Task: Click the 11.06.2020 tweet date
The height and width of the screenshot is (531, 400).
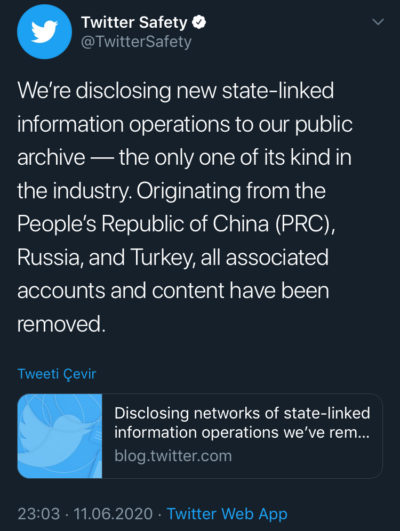Action: [x=113, y=514]
